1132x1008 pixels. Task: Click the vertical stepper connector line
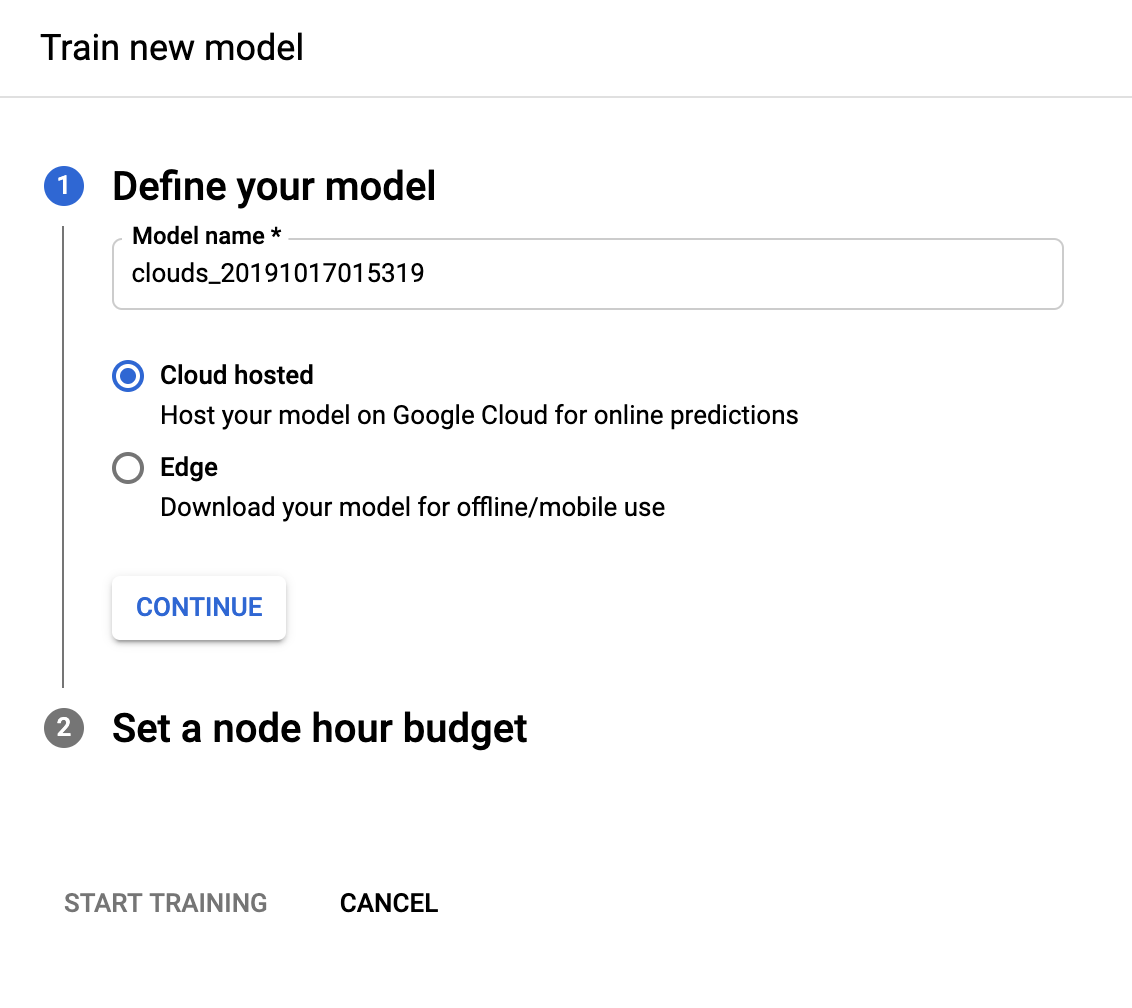(64, 456)
